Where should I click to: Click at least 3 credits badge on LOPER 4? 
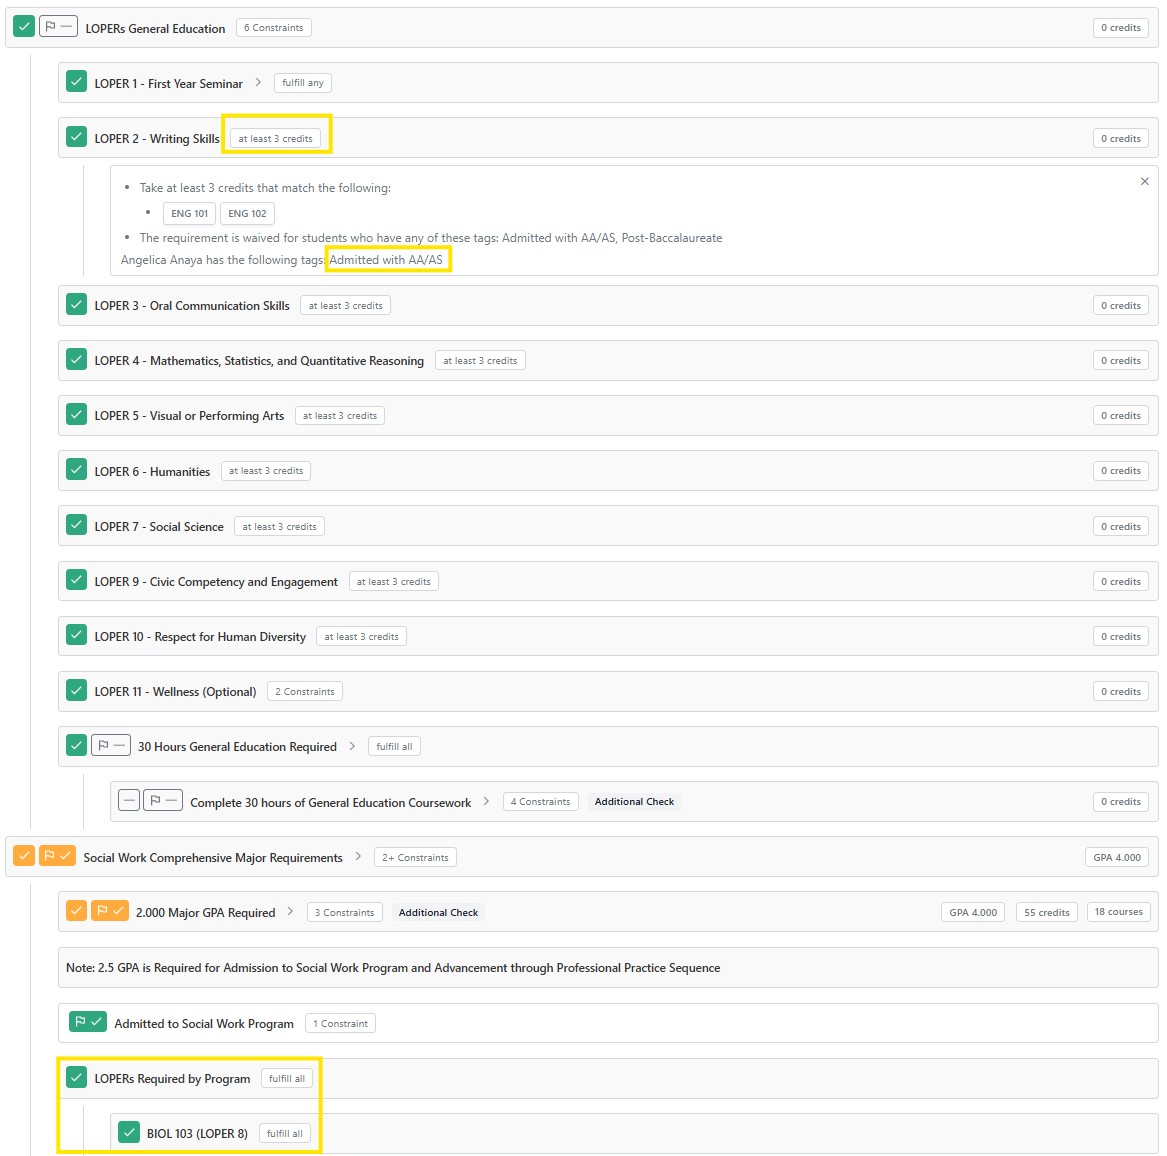pos(480,360)
